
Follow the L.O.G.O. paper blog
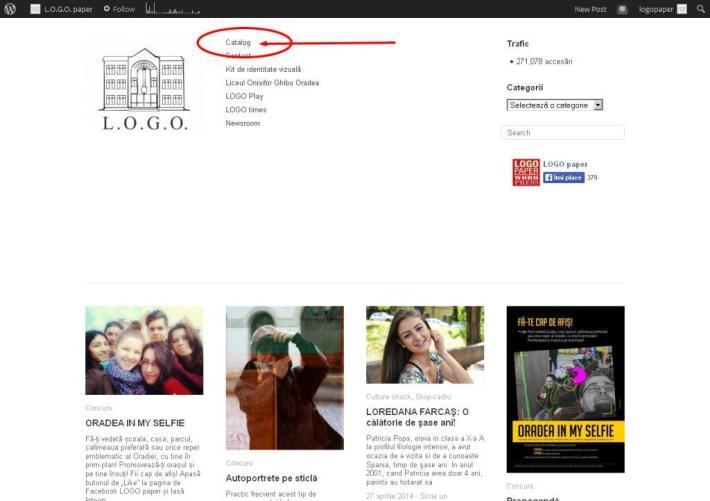tap(119, 9)
